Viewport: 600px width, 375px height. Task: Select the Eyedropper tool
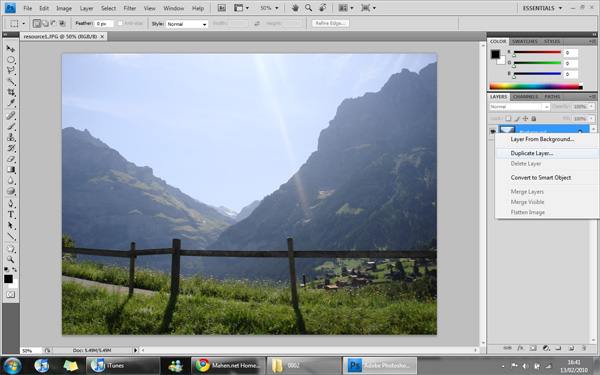[10, 103]
